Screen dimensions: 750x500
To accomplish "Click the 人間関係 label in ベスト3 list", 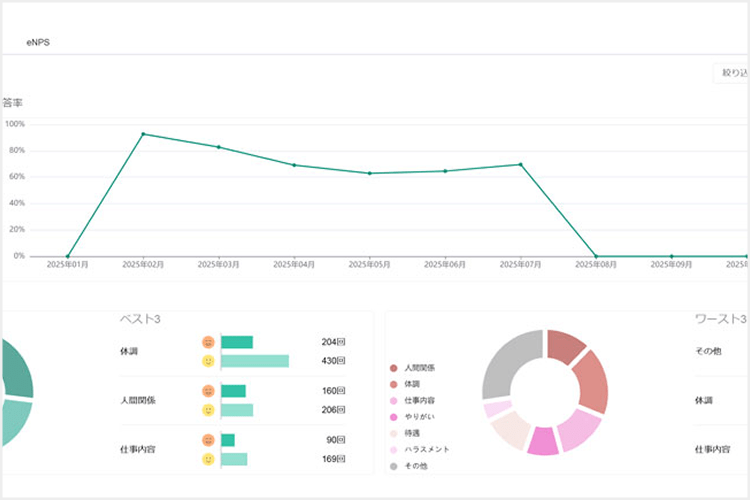I will pyautogui.click(x=138, y=400).
